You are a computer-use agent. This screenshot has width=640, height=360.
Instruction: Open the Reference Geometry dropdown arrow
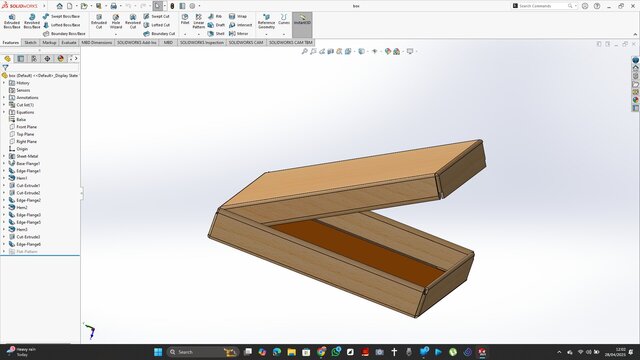(266, 34)
